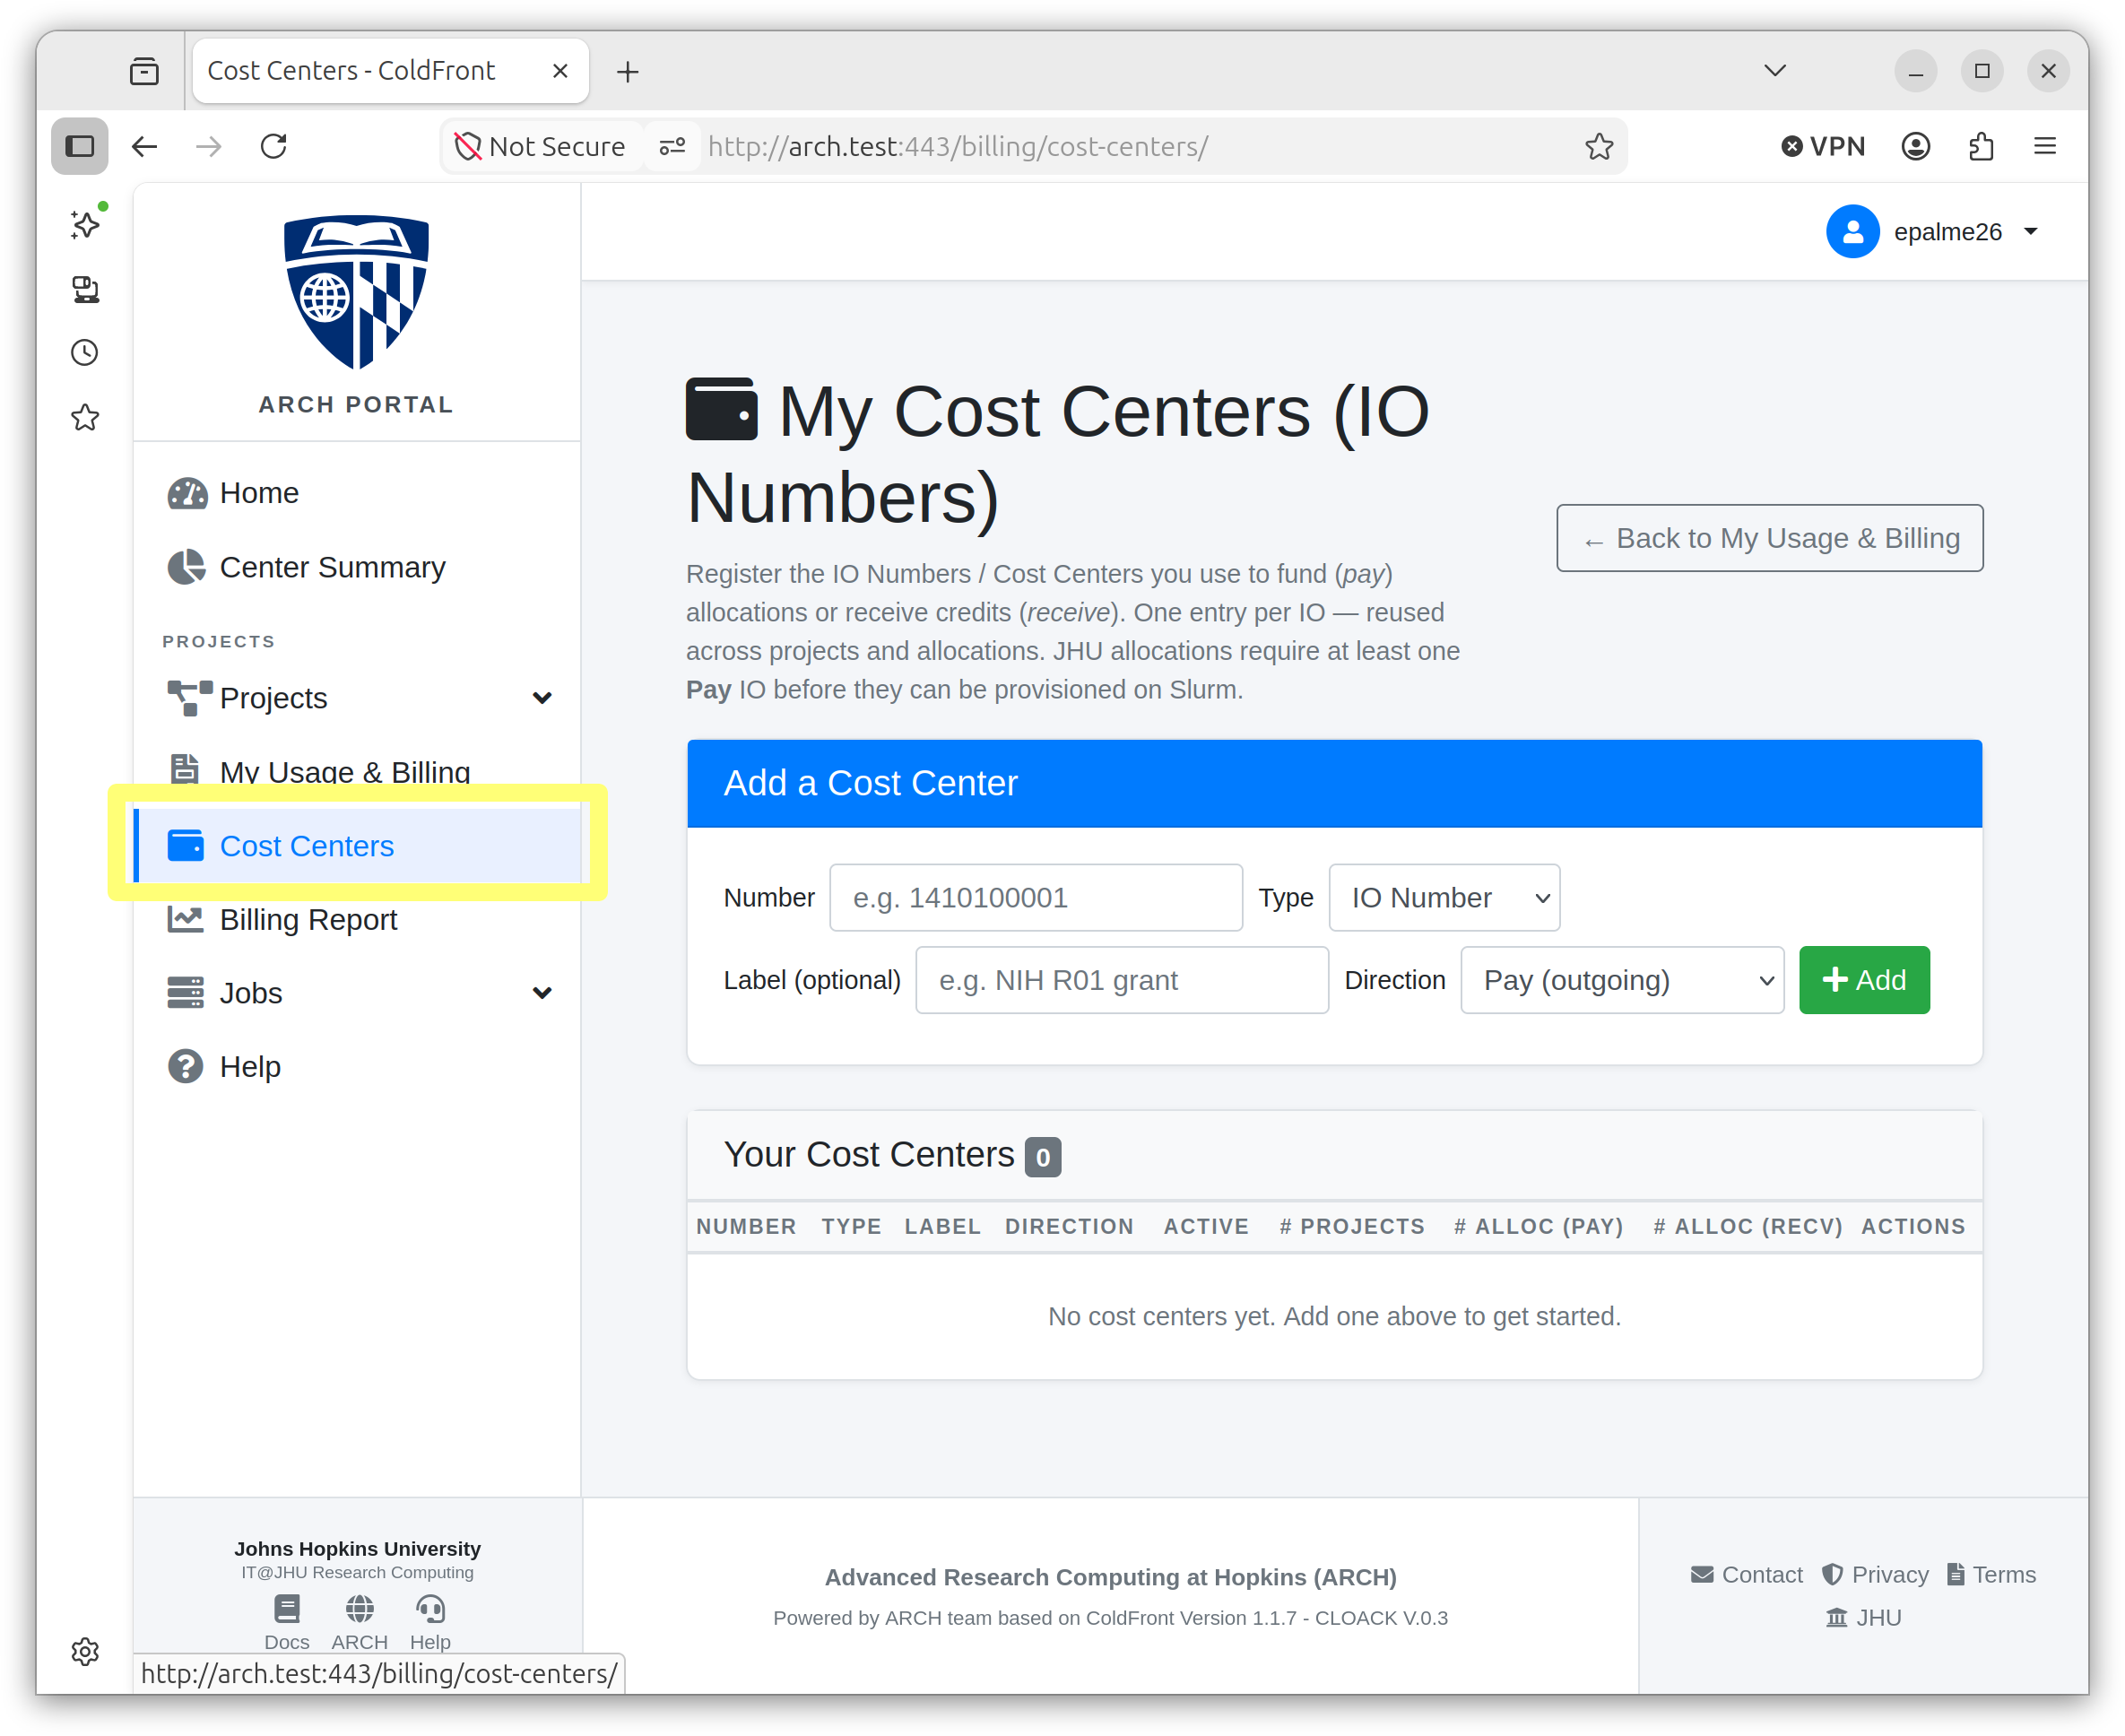Open the Direction Pay (outgoing) dropdown
This screenshot has height=1736, width=2125.
(1622, 980)
